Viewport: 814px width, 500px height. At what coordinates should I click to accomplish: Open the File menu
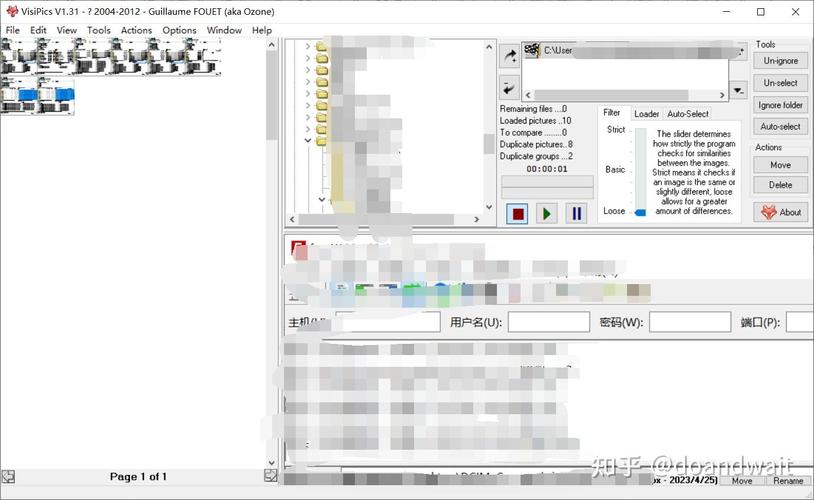12,30
